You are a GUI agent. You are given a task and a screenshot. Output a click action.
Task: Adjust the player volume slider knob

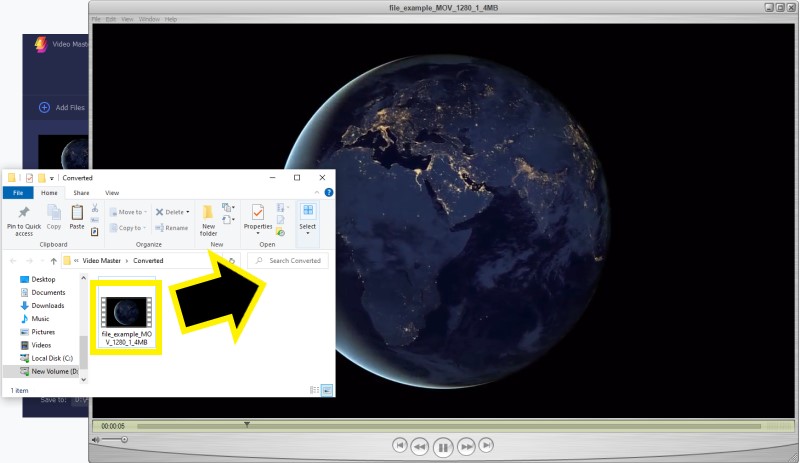click(x=124, y=439)
